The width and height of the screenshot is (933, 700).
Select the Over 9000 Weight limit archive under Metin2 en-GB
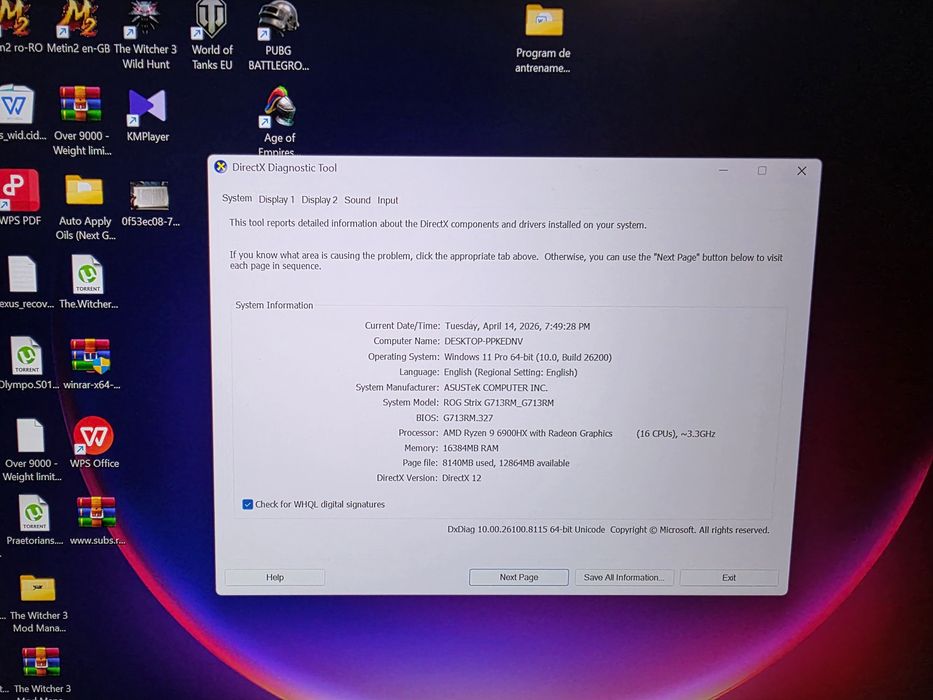pyautogui.click(x=82, y=121)
